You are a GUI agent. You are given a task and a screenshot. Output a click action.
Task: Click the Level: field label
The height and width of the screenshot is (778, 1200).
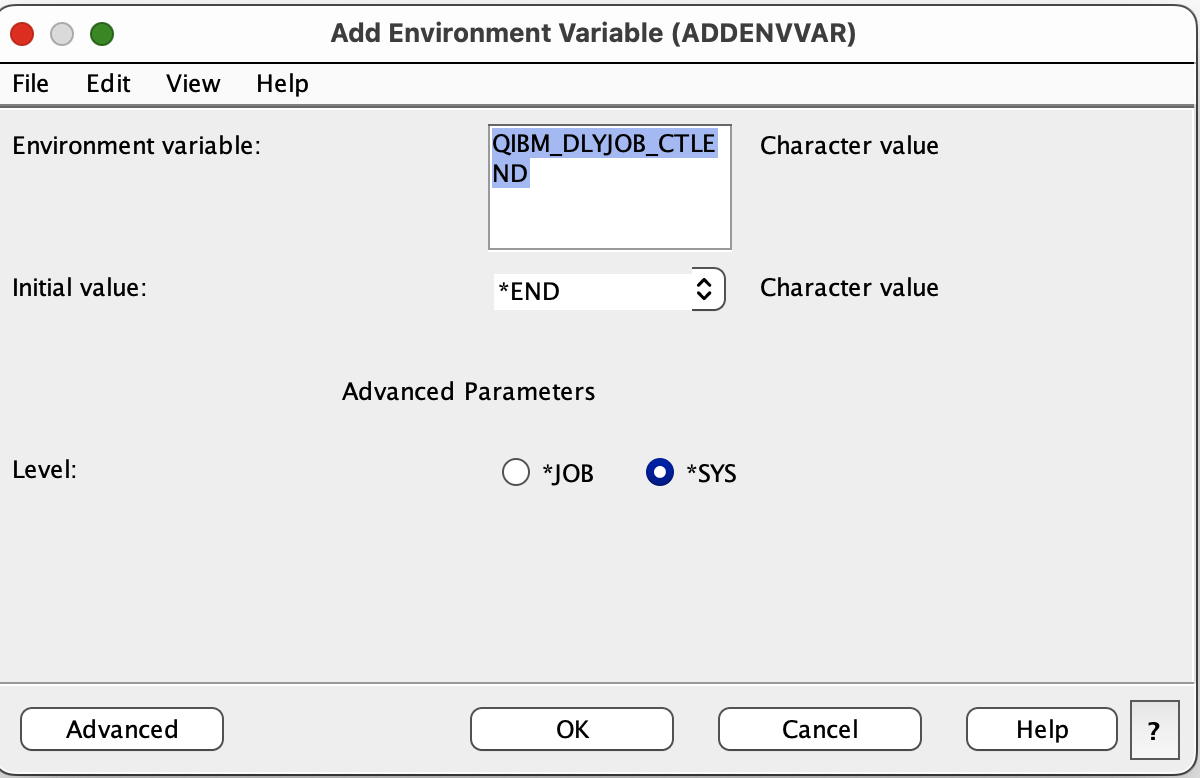(x=44, y=468)
